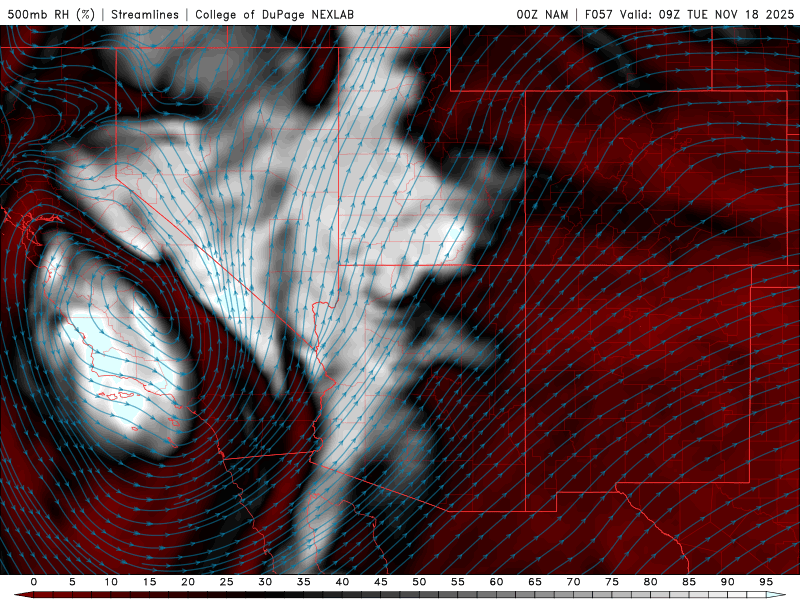Click the color bar value 45
This screenshot has width=800, height=600.
click(x=381, y=582)
